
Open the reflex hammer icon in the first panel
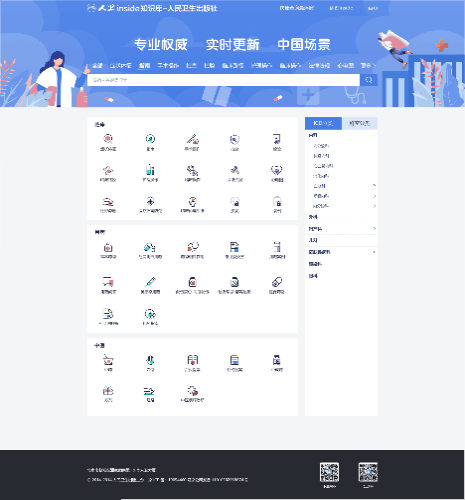235,170
